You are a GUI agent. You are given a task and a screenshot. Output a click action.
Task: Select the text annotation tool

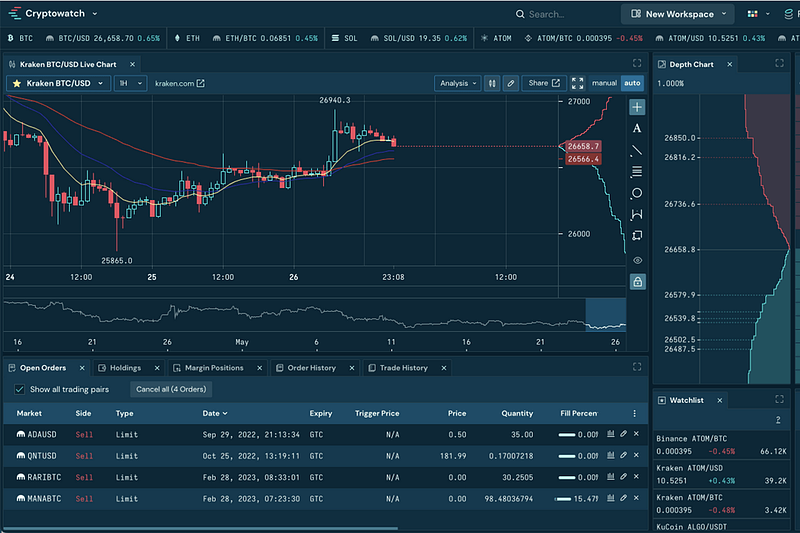click(637, 129)
